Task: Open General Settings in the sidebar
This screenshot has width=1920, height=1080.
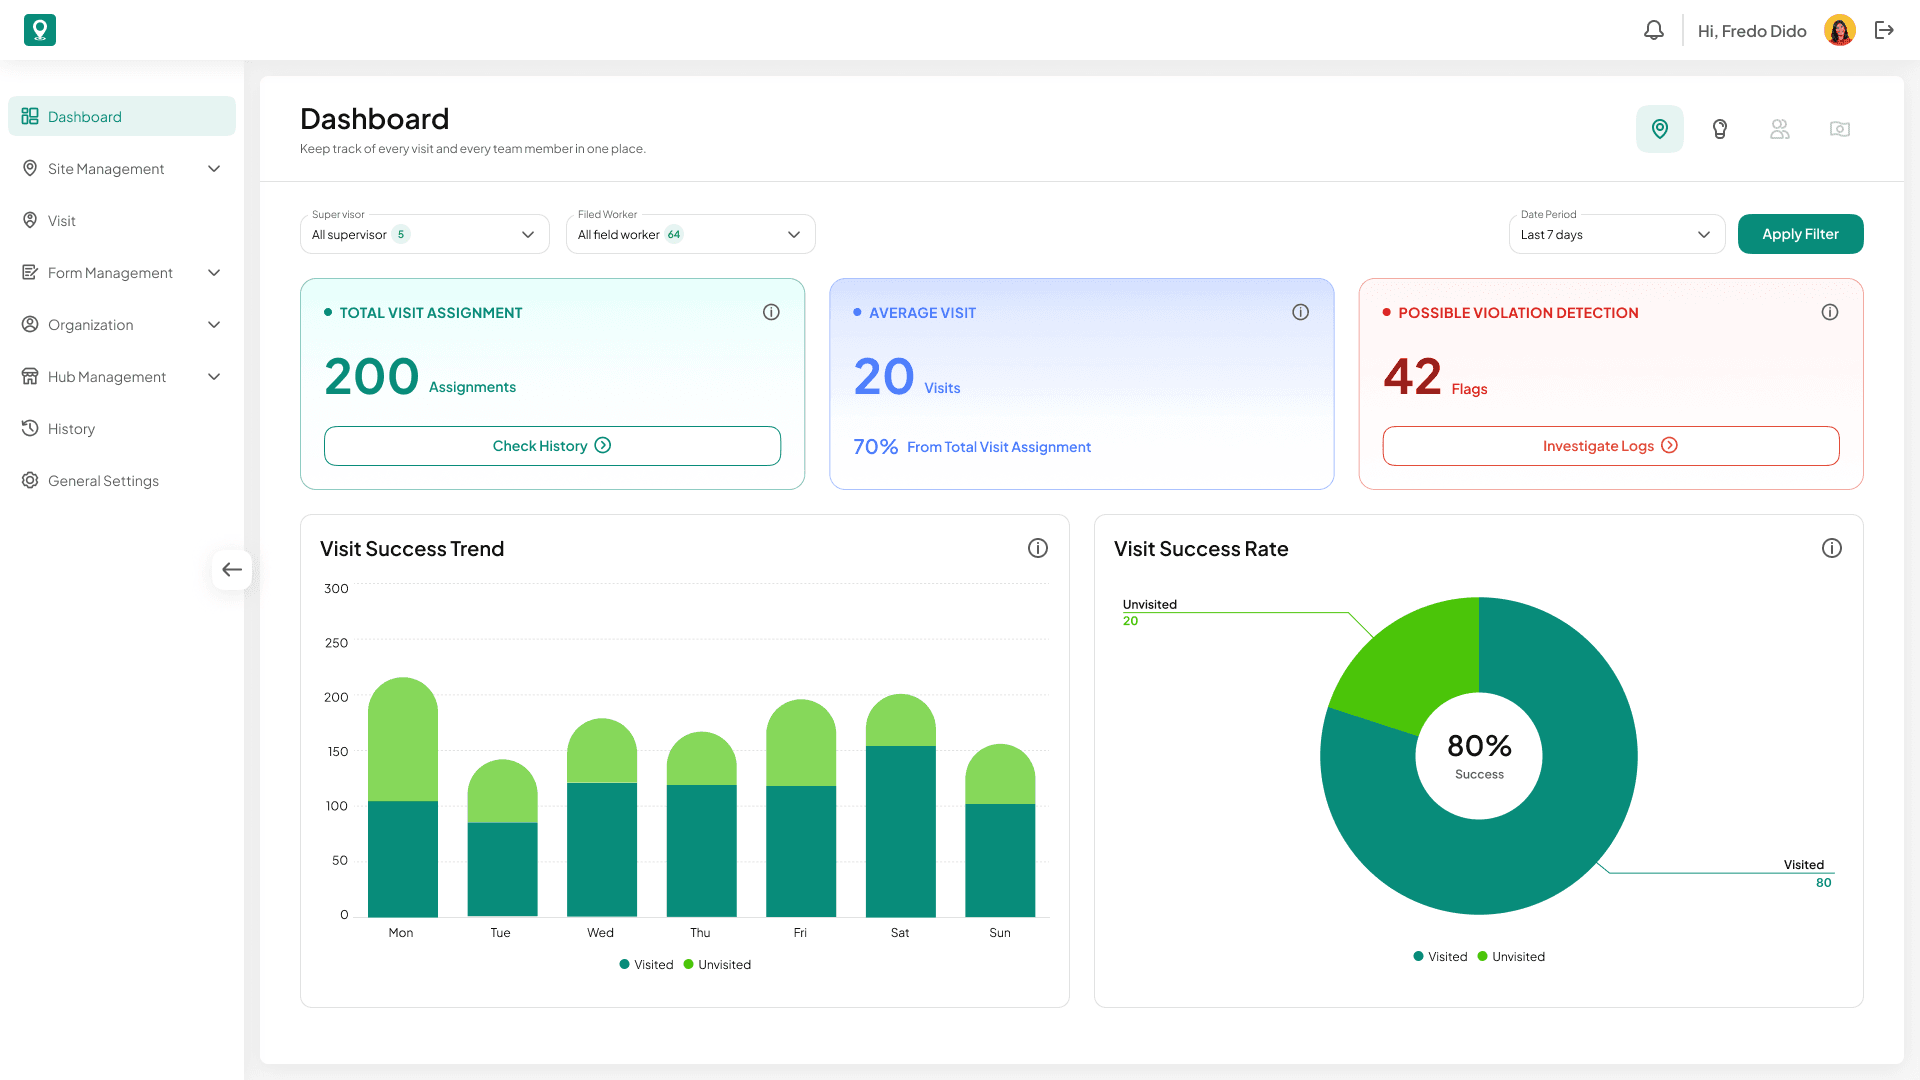Action: click(x=122, y=480)
